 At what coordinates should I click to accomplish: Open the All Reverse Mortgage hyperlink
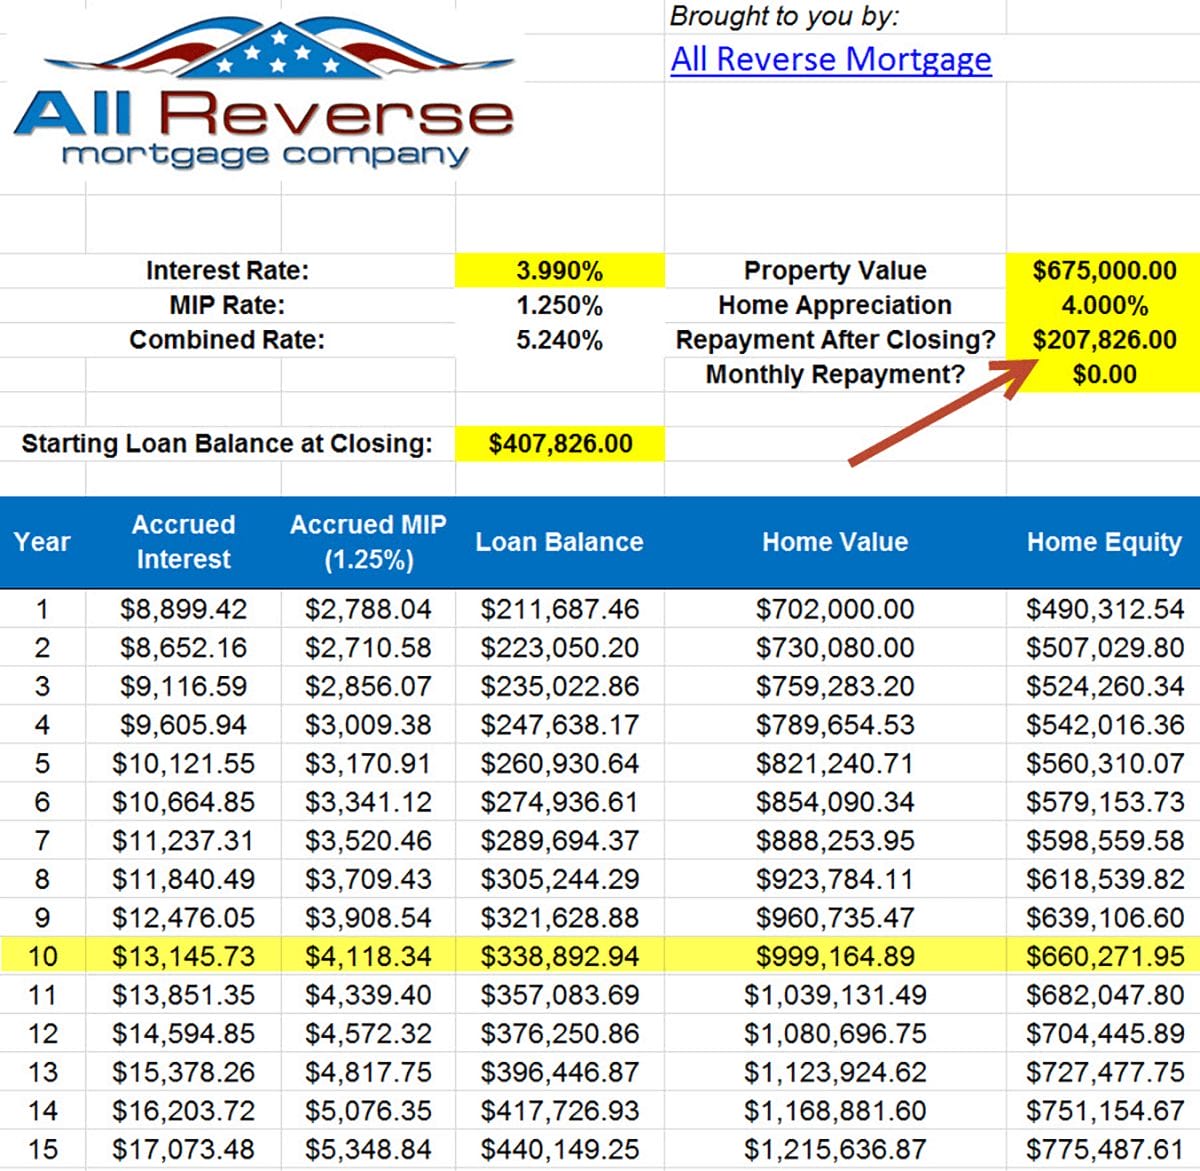[x=830, y=60]
